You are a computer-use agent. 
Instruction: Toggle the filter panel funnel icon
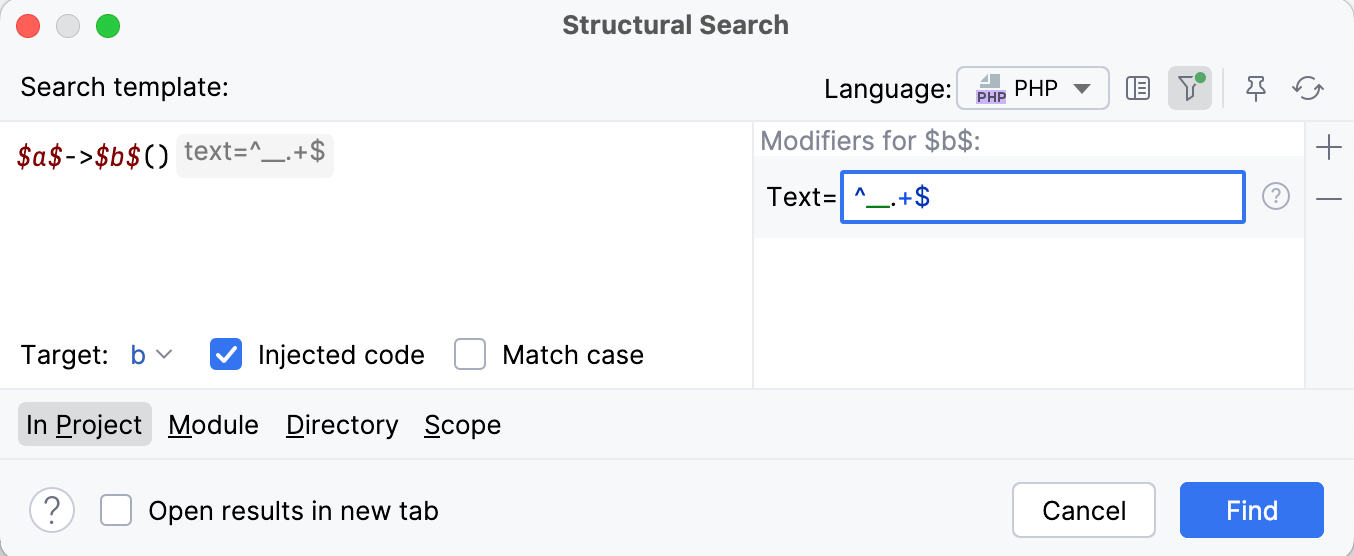pyautogui.click(x=1189, y=89)
